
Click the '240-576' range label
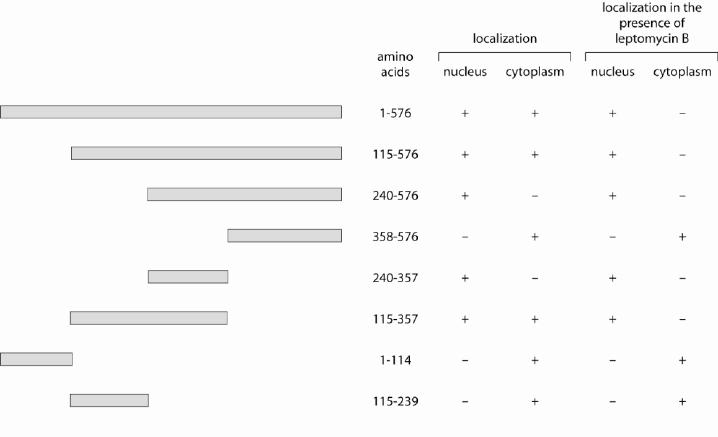pyautogui.click(x=395, y=196)
